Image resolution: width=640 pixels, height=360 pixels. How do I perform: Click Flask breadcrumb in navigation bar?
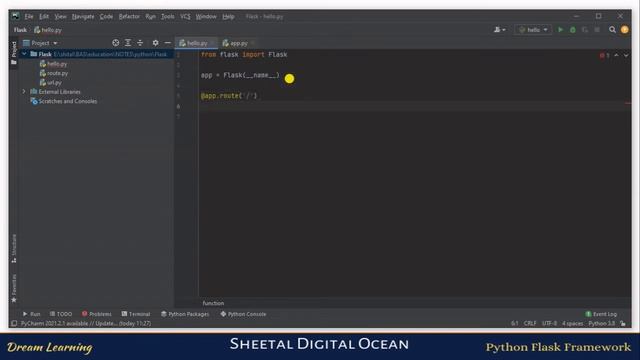(x=20, y=30)
